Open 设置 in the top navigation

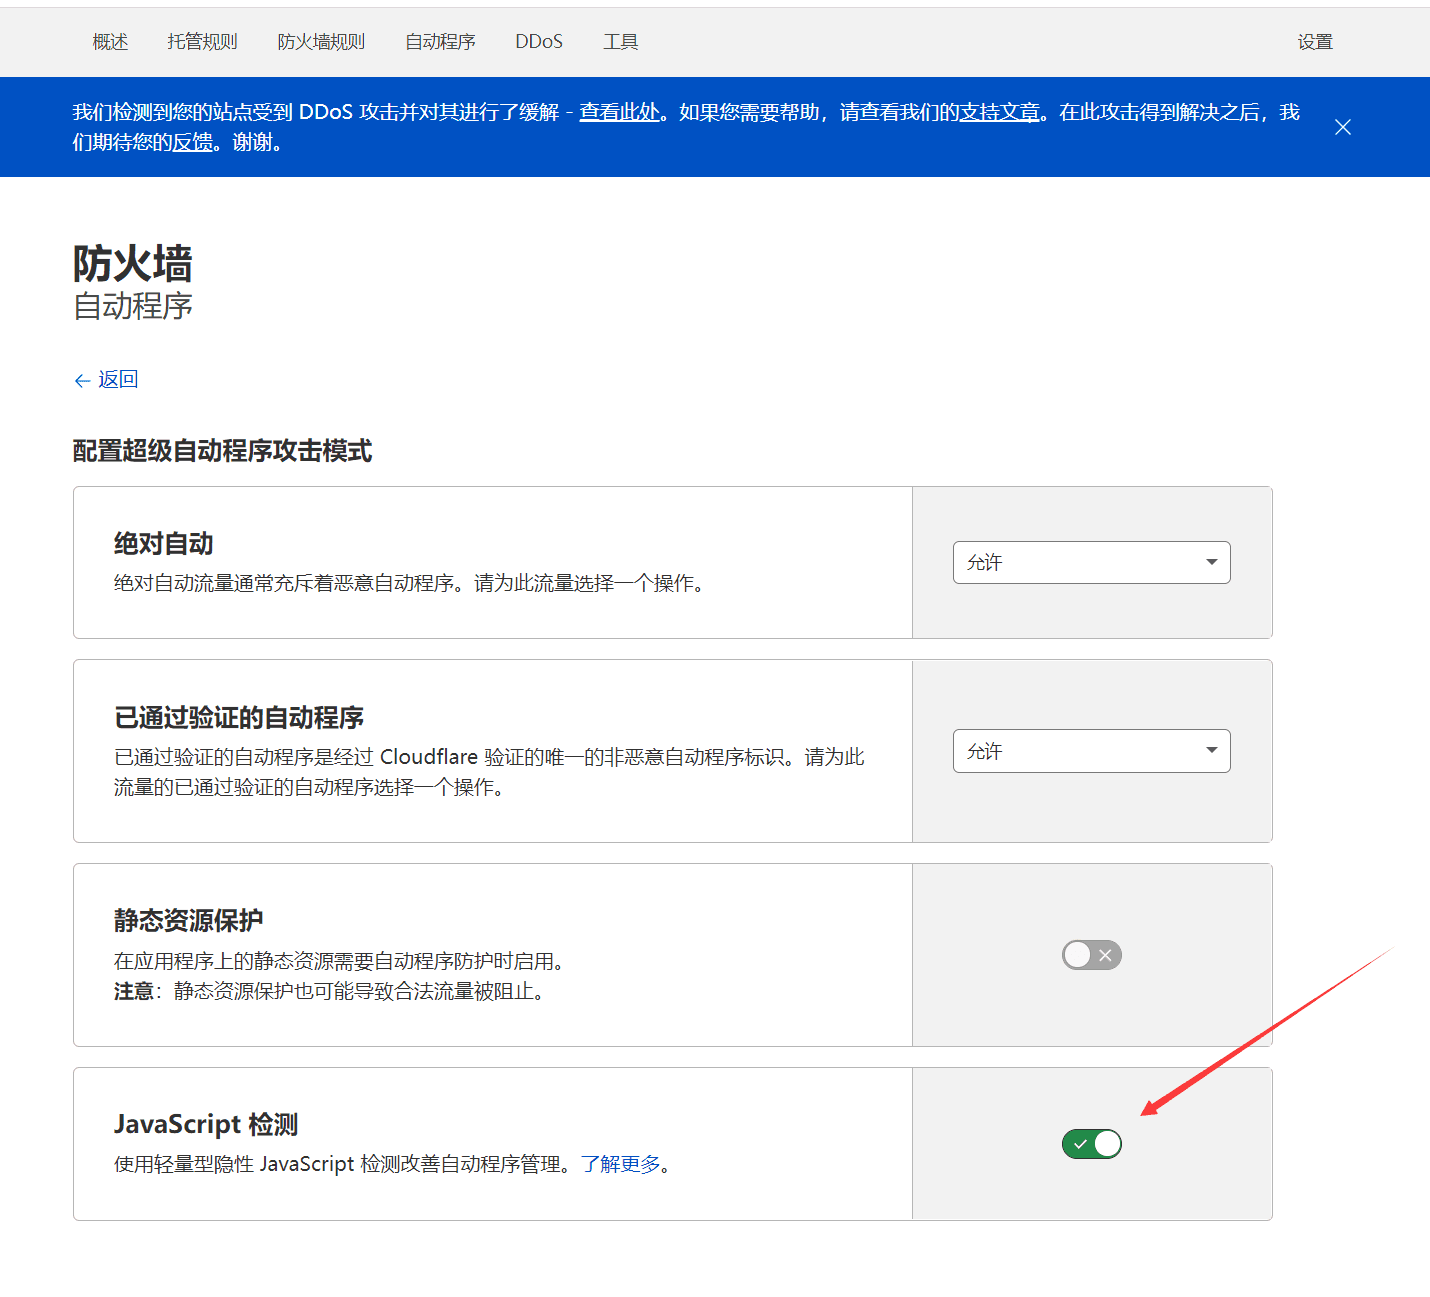click(1315, 42)
